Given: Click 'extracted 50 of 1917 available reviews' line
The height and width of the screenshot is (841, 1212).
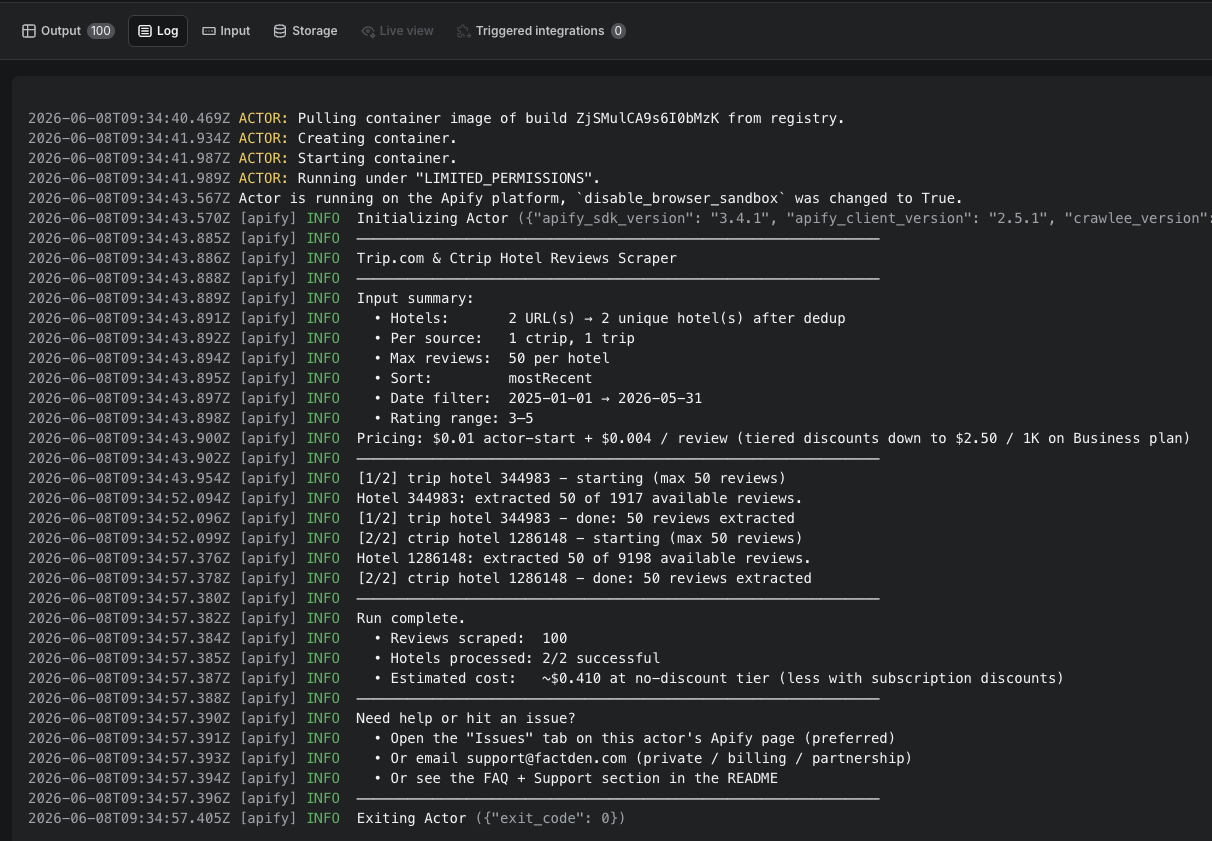Looking at the screenshot, I should tap(415, 498).
